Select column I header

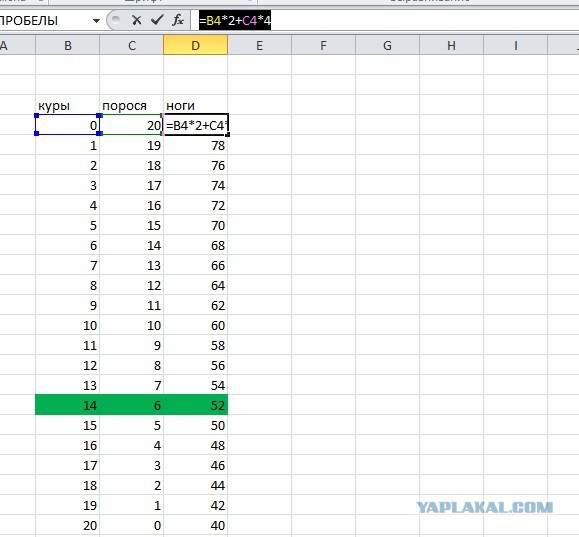[515, 45]
